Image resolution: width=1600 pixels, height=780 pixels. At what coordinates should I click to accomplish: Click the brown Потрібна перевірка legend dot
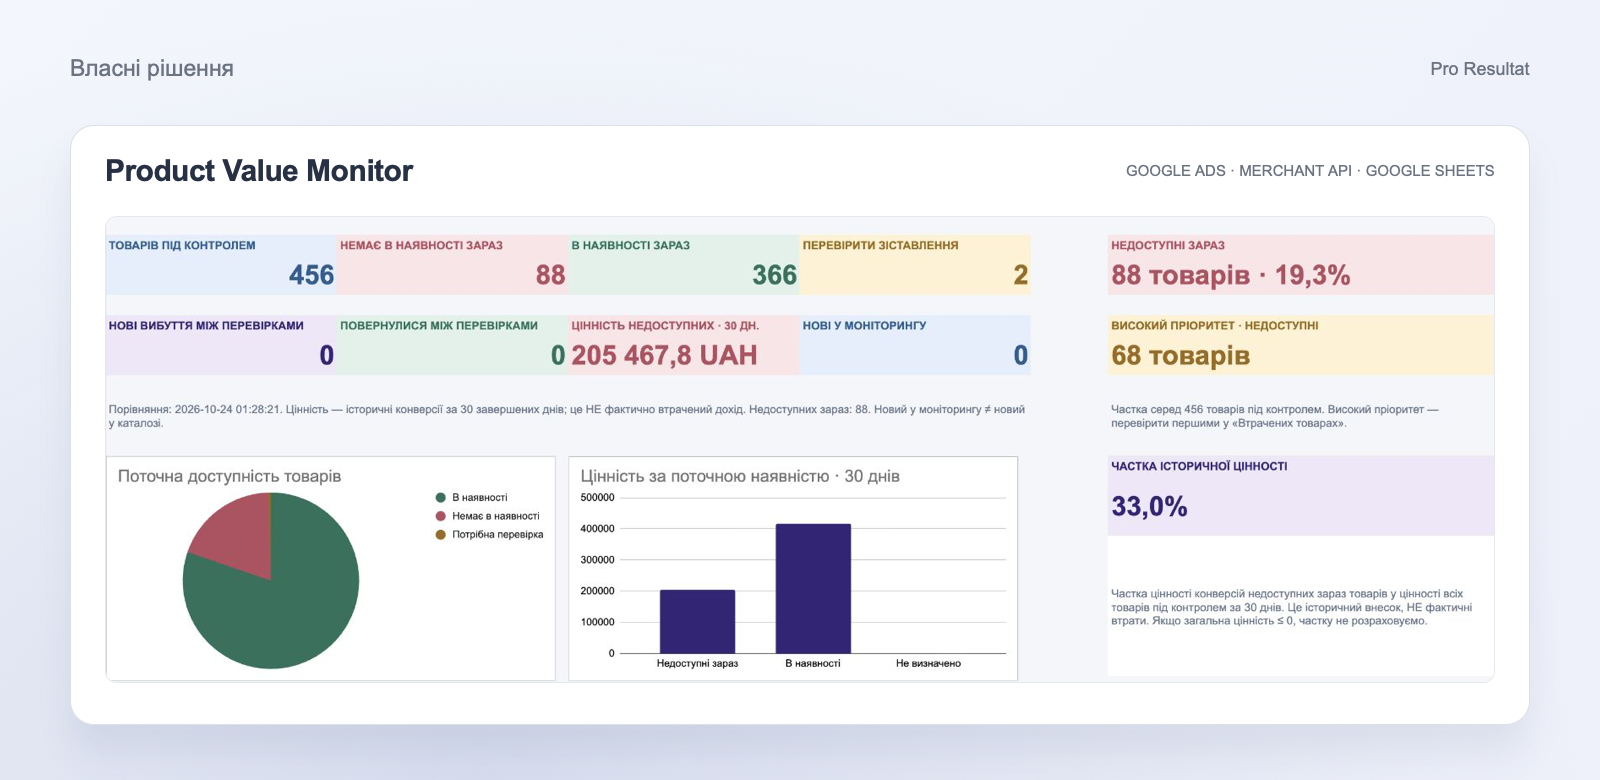pos(440,534)
